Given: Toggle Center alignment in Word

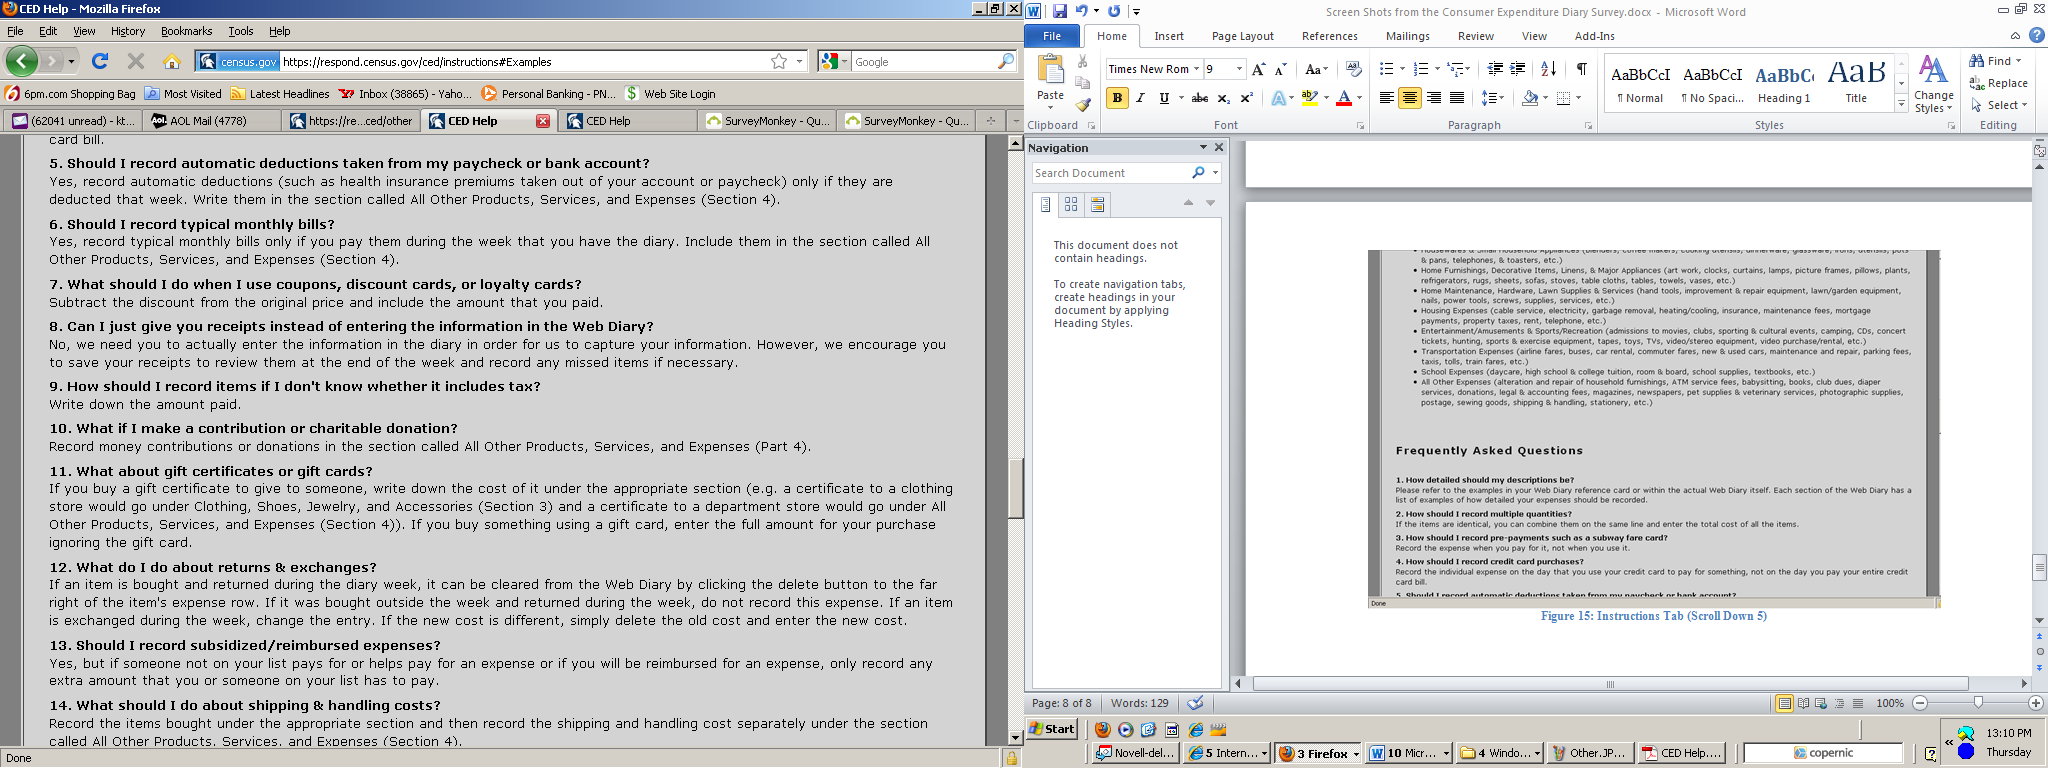Looking at the screenshot, I should (x=1410, y=98).
